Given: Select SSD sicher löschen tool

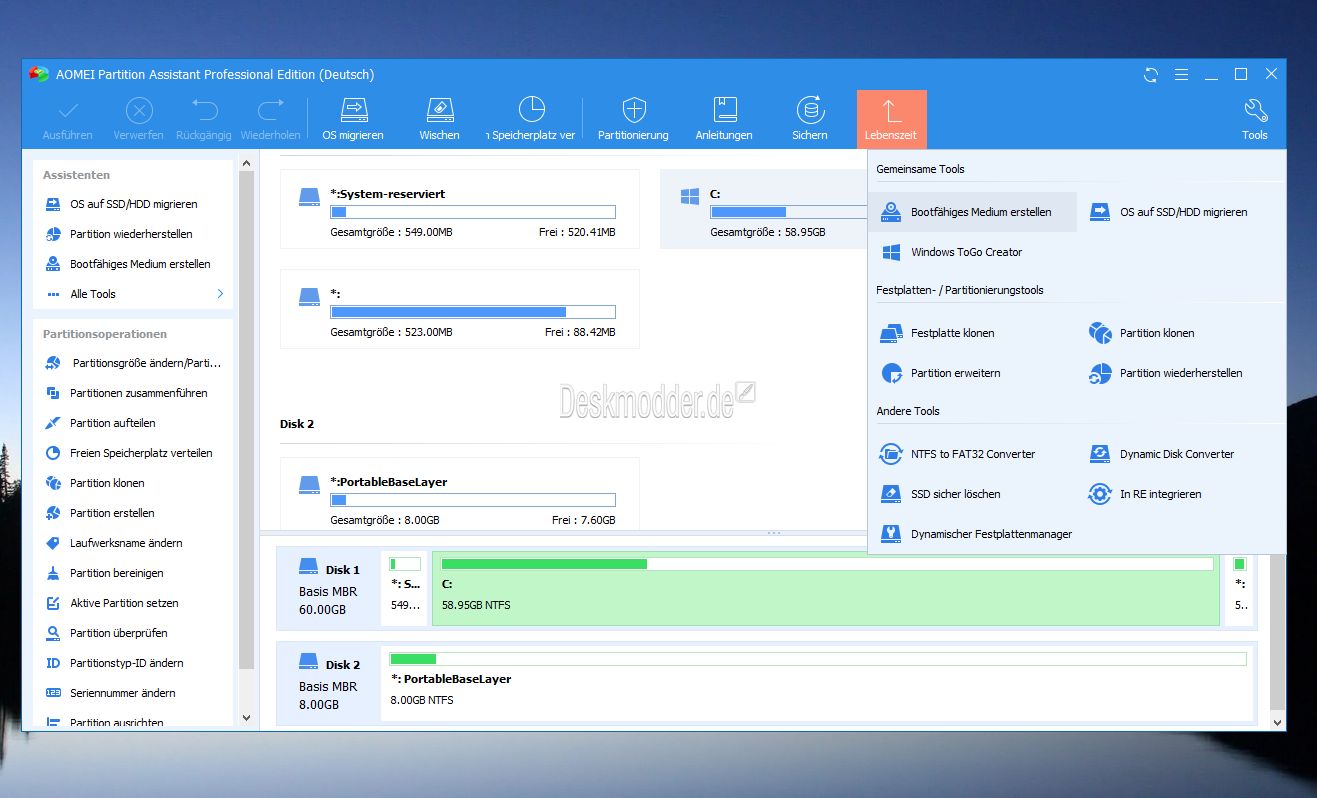Looking at the screenshot, I should click(941, 494).
